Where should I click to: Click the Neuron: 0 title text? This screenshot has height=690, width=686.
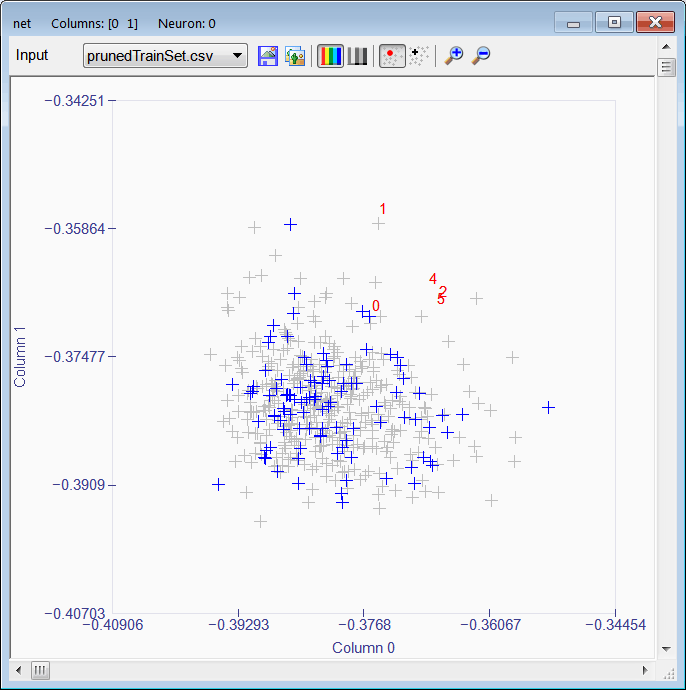pyautogui.click(x=187, y=24)
